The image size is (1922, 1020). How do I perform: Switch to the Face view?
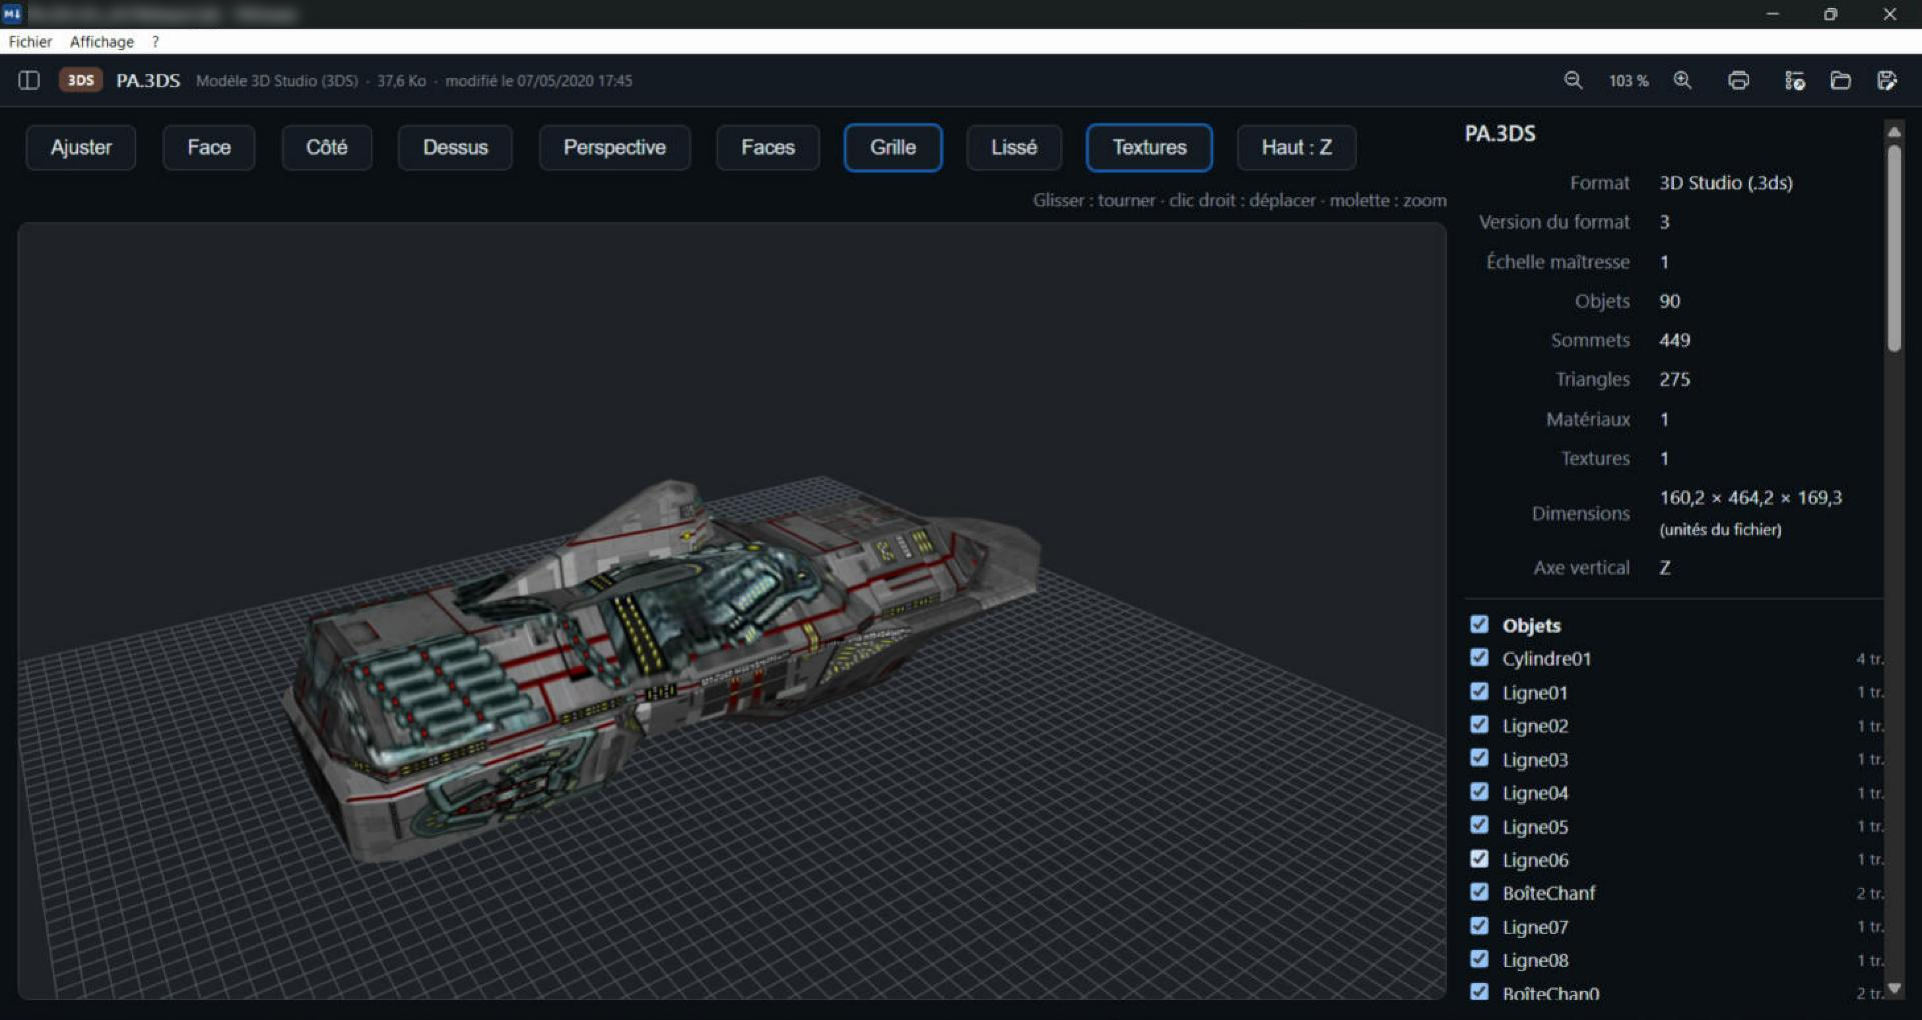coord(208,147)
